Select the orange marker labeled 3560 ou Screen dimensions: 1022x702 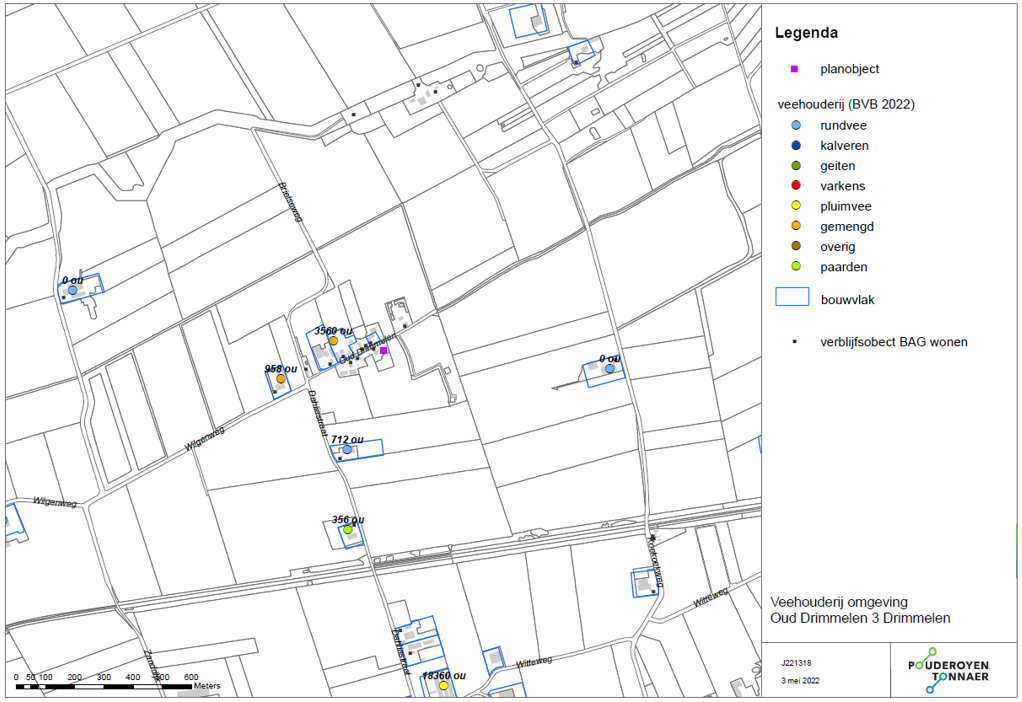[333, 341]
